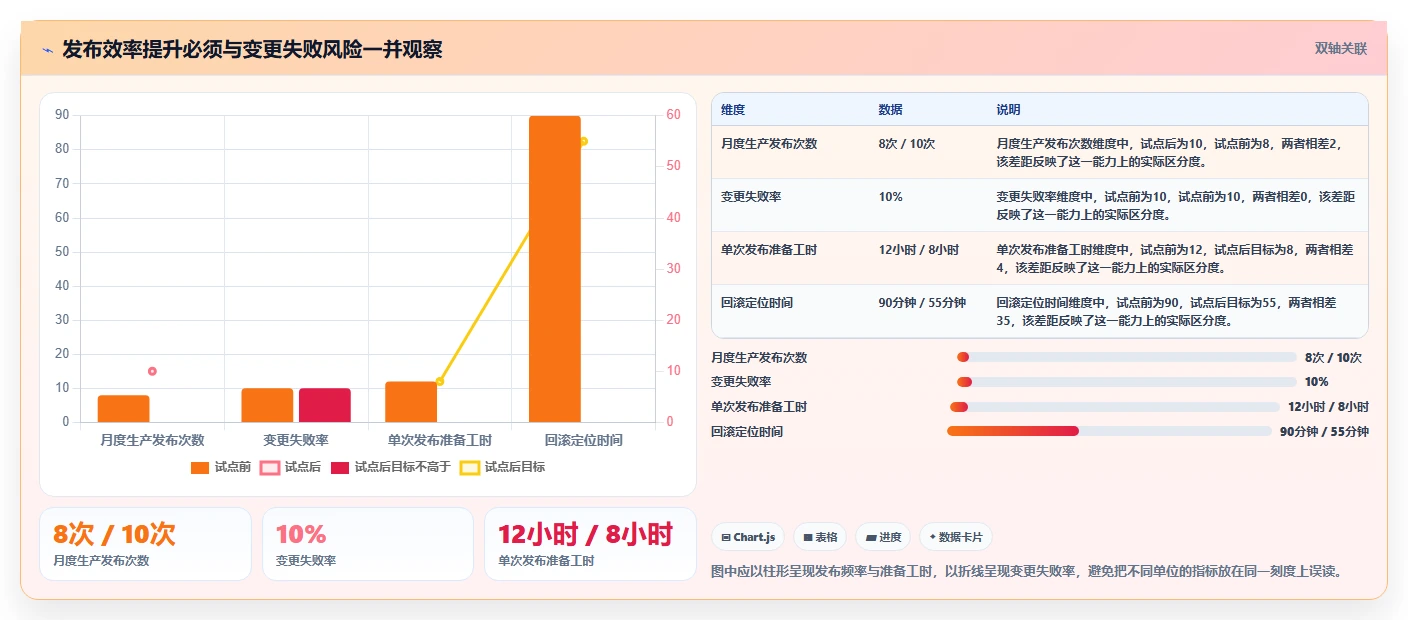Screen dimensions: 1408x620
Task: Click the 单次发布准备工时 table row label
Action: click(x=769, y=250)
